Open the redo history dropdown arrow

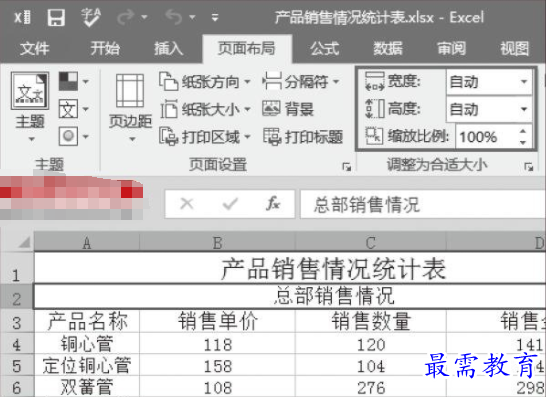[144, 17]
